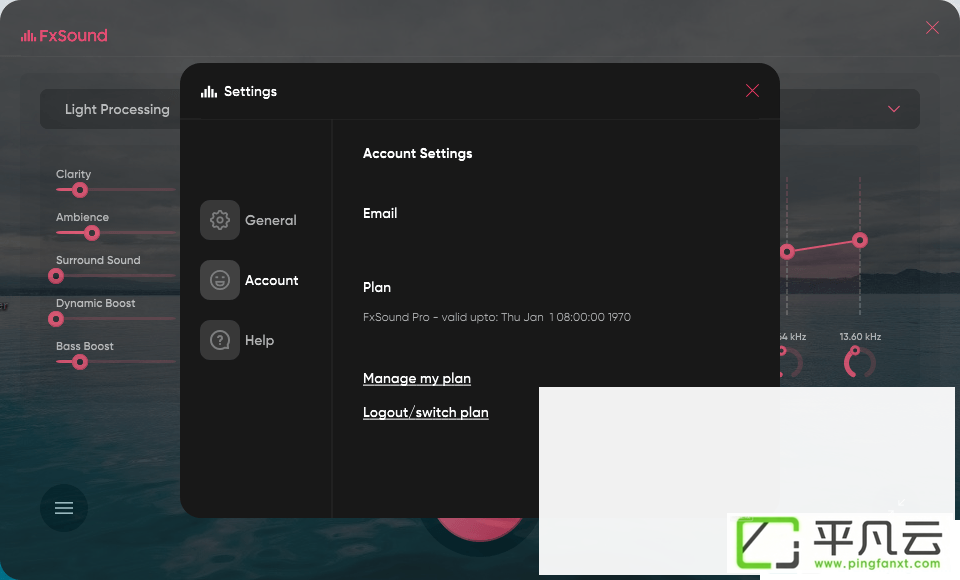Open the General settings gear icon
Image resolution: width=960 pixels, height=580 pixels.
220,220
